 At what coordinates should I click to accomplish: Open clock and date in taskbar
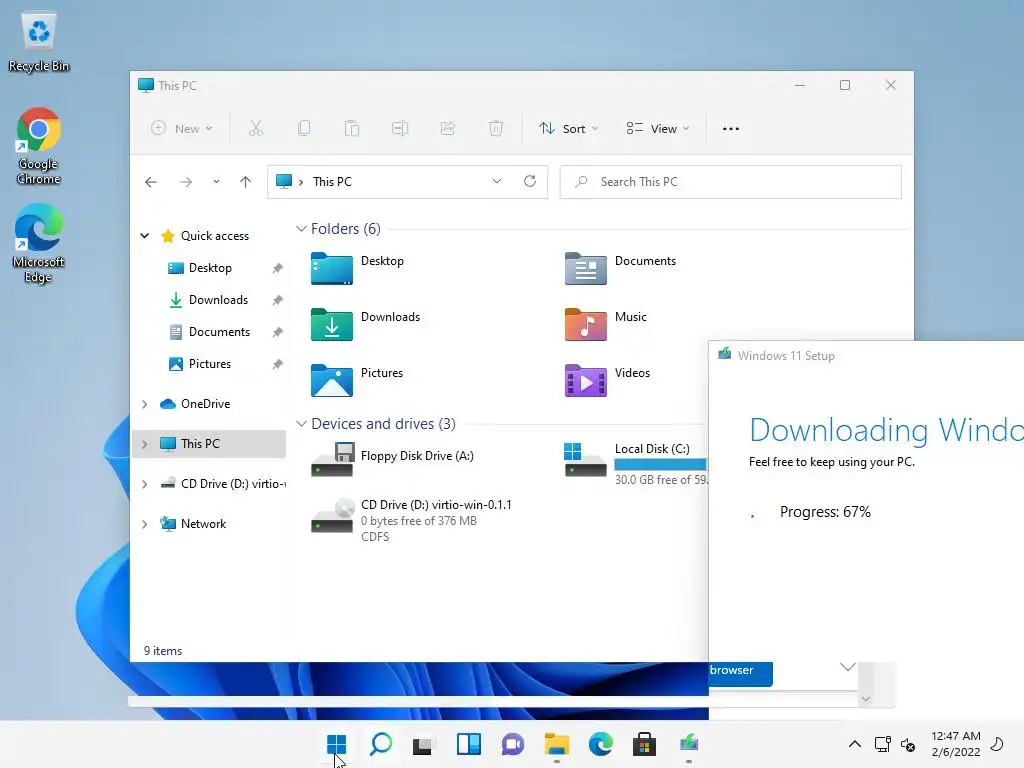(955, 744)
